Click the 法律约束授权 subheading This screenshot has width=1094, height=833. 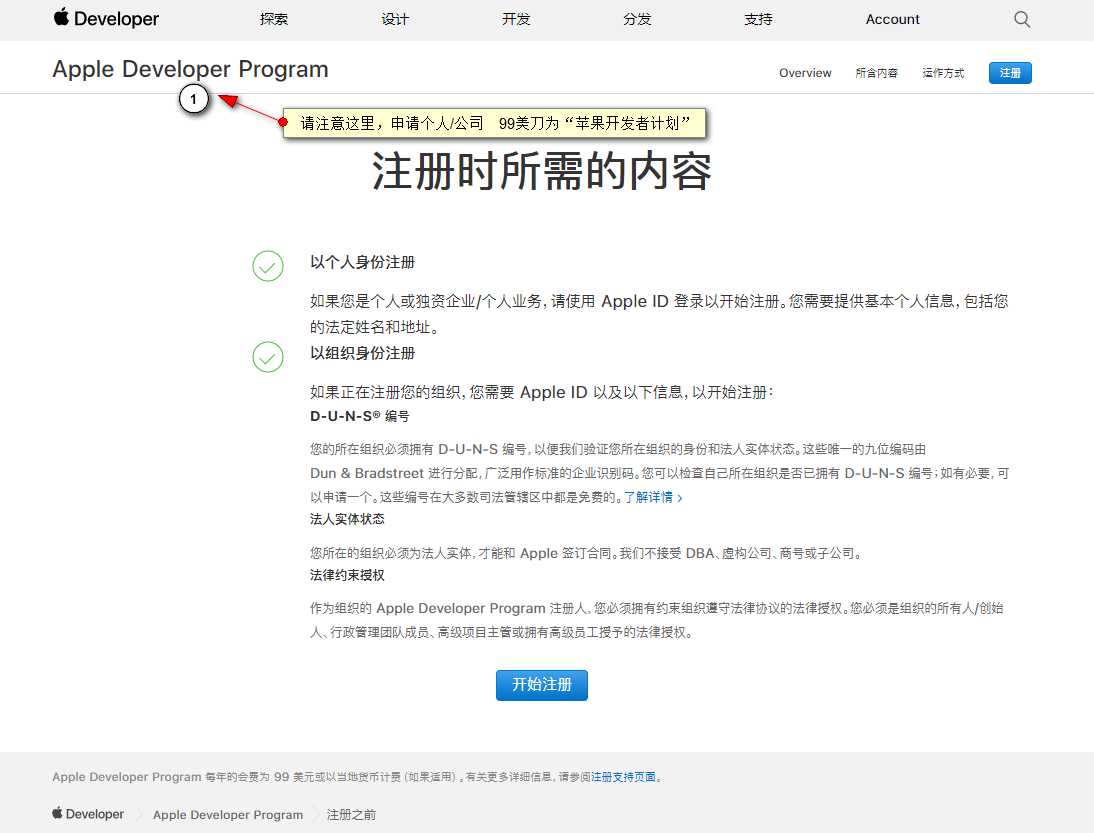click(x=347, y=575)
